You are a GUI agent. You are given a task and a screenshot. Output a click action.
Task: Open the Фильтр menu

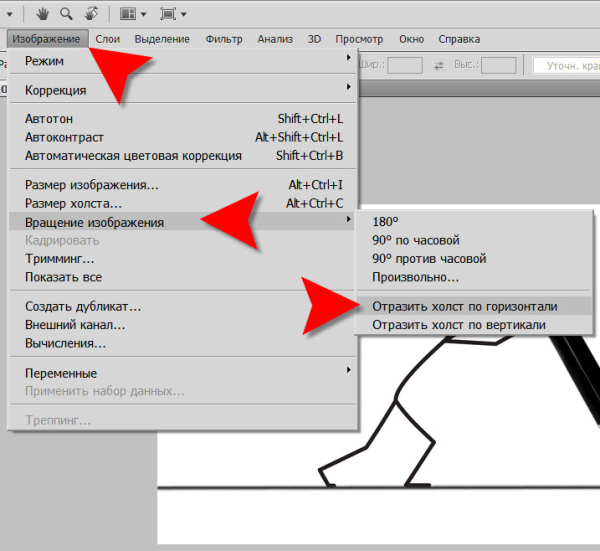[224, 39]
